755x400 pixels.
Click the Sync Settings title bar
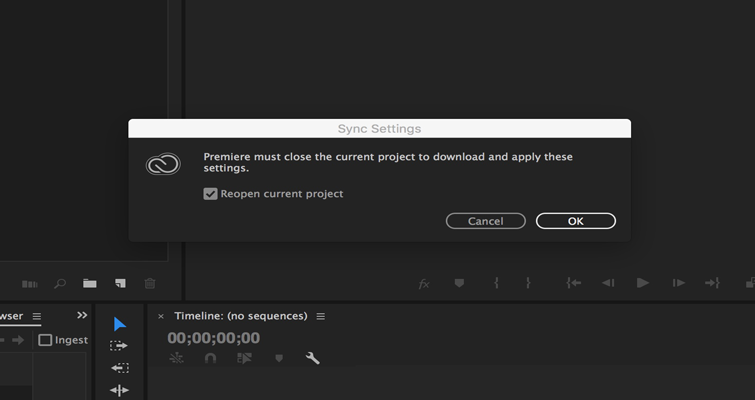(x=379, y=129)
